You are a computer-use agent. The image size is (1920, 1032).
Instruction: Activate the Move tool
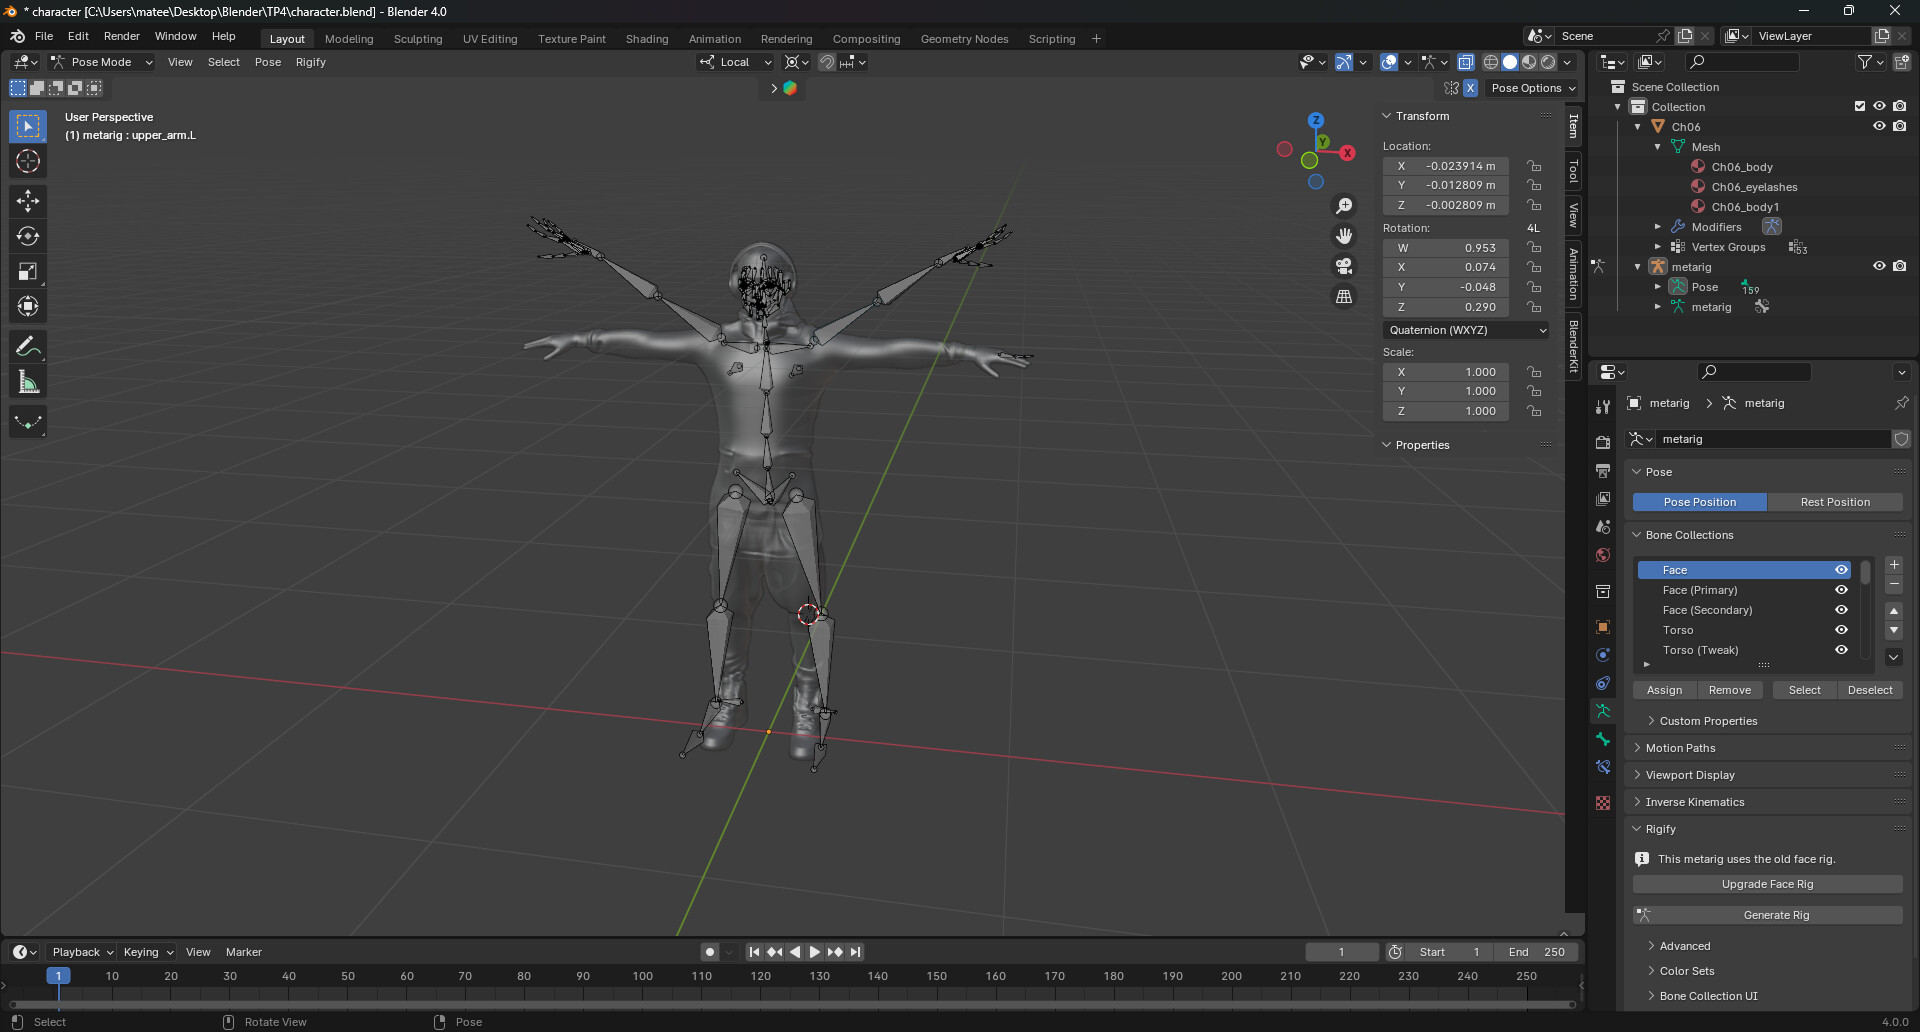click(28, 201)
